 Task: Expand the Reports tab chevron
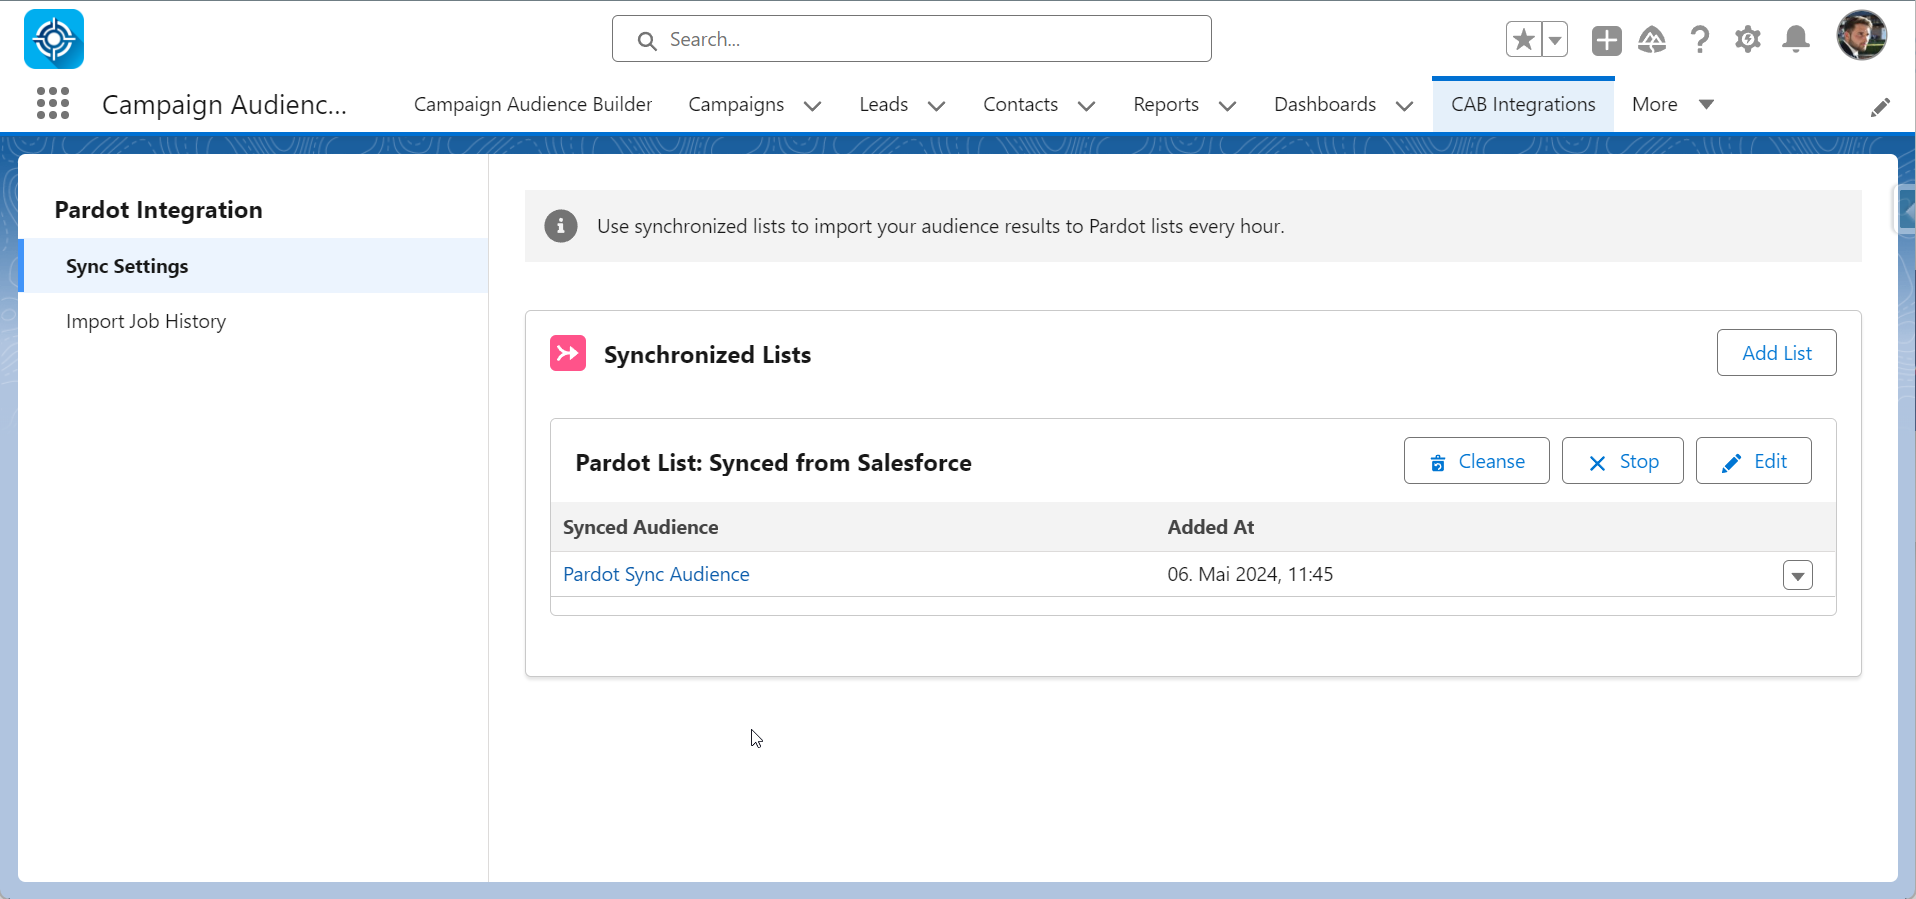pos(1228,105)
